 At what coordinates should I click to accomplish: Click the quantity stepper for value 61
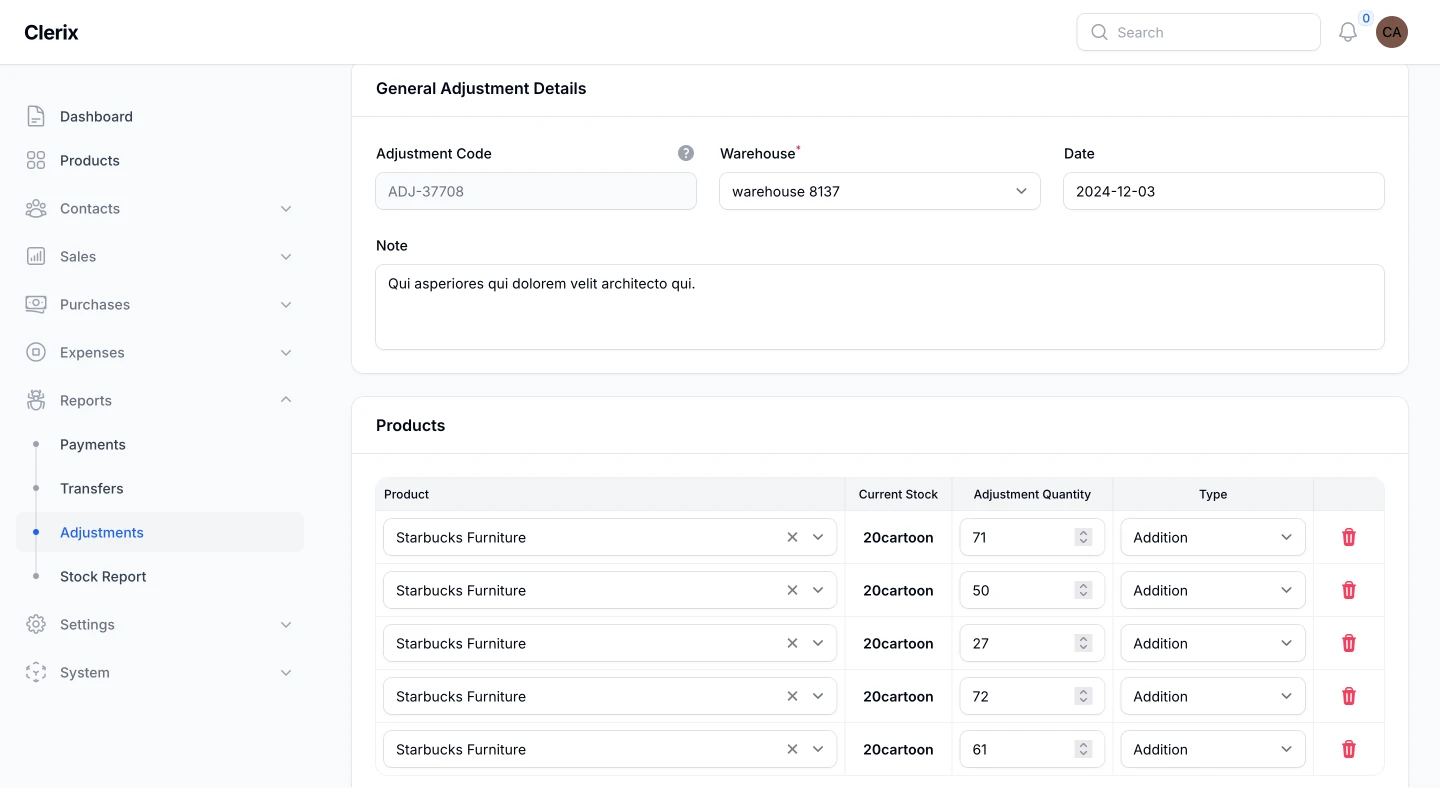[1083, 749]
